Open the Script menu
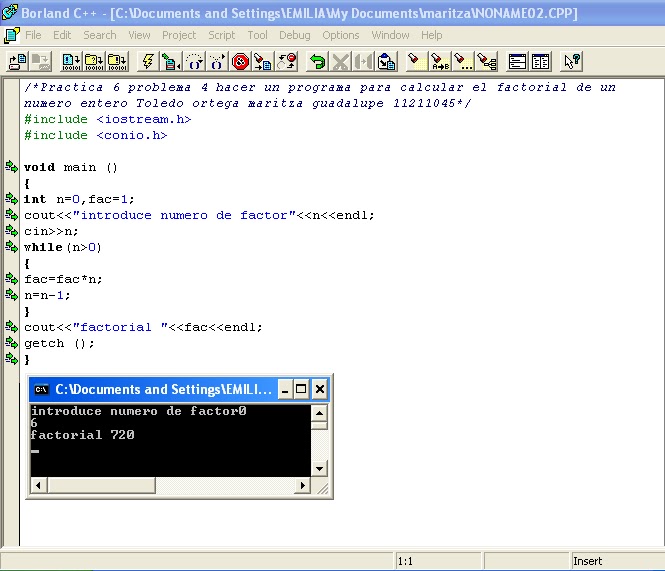 pos(221,35)
